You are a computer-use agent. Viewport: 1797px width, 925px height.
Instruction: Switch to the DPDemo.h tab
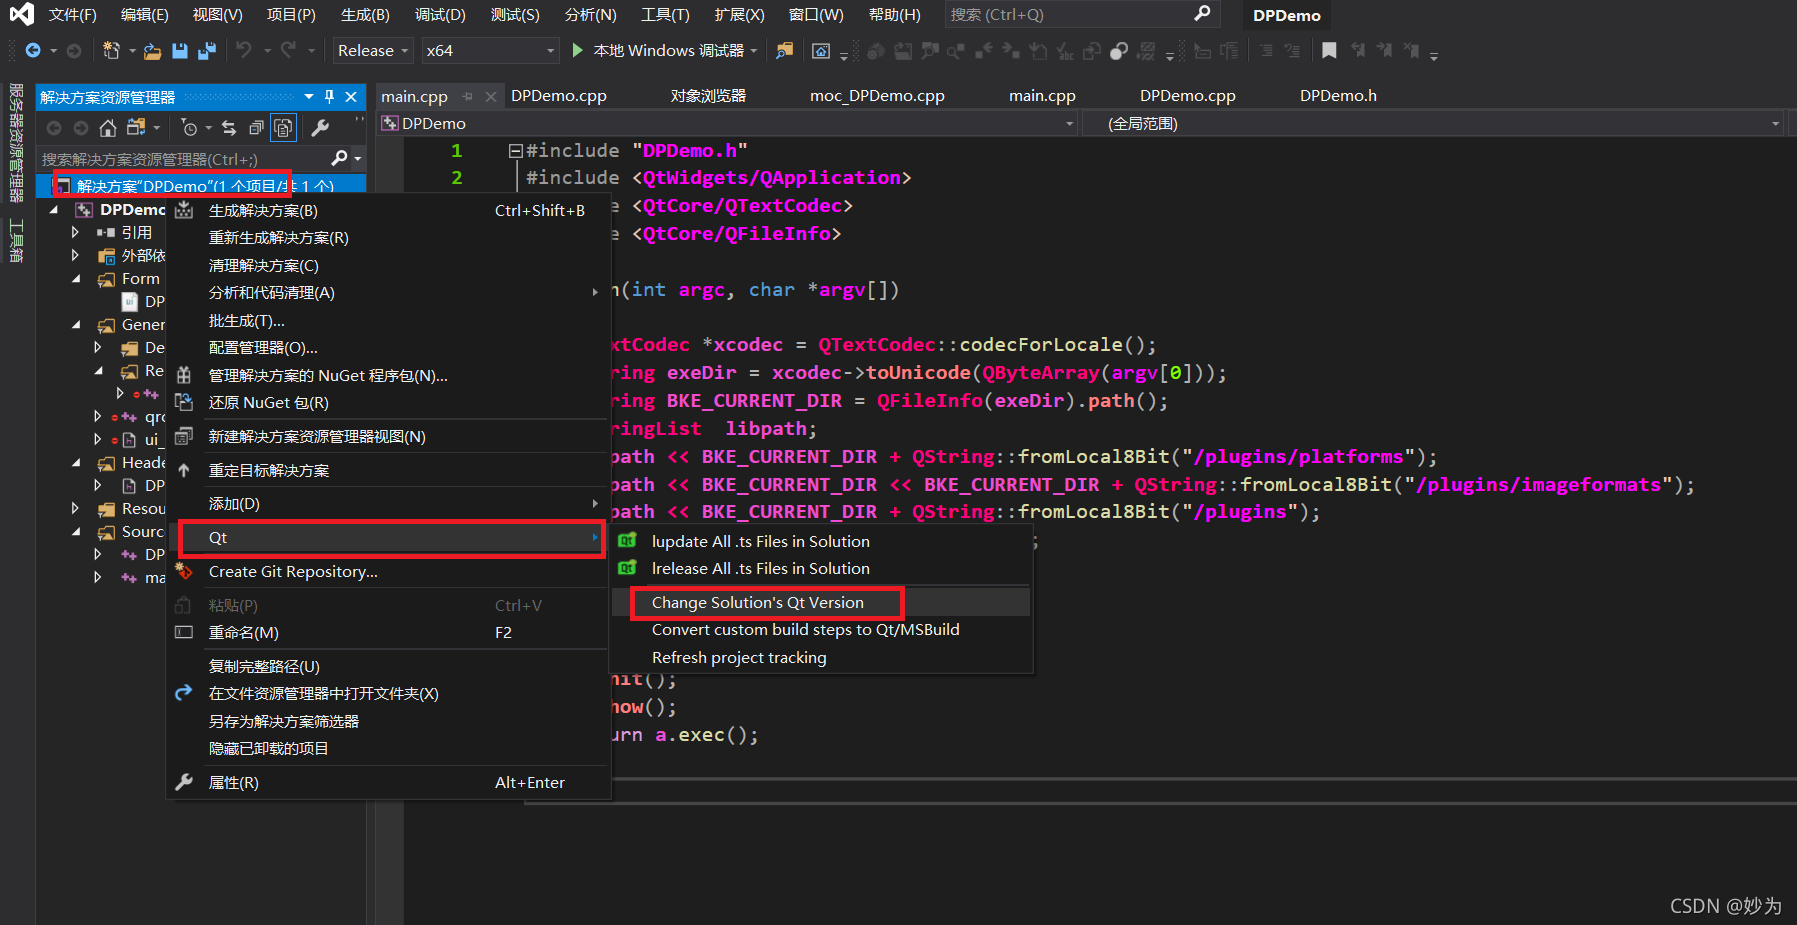click(1338, 96)
